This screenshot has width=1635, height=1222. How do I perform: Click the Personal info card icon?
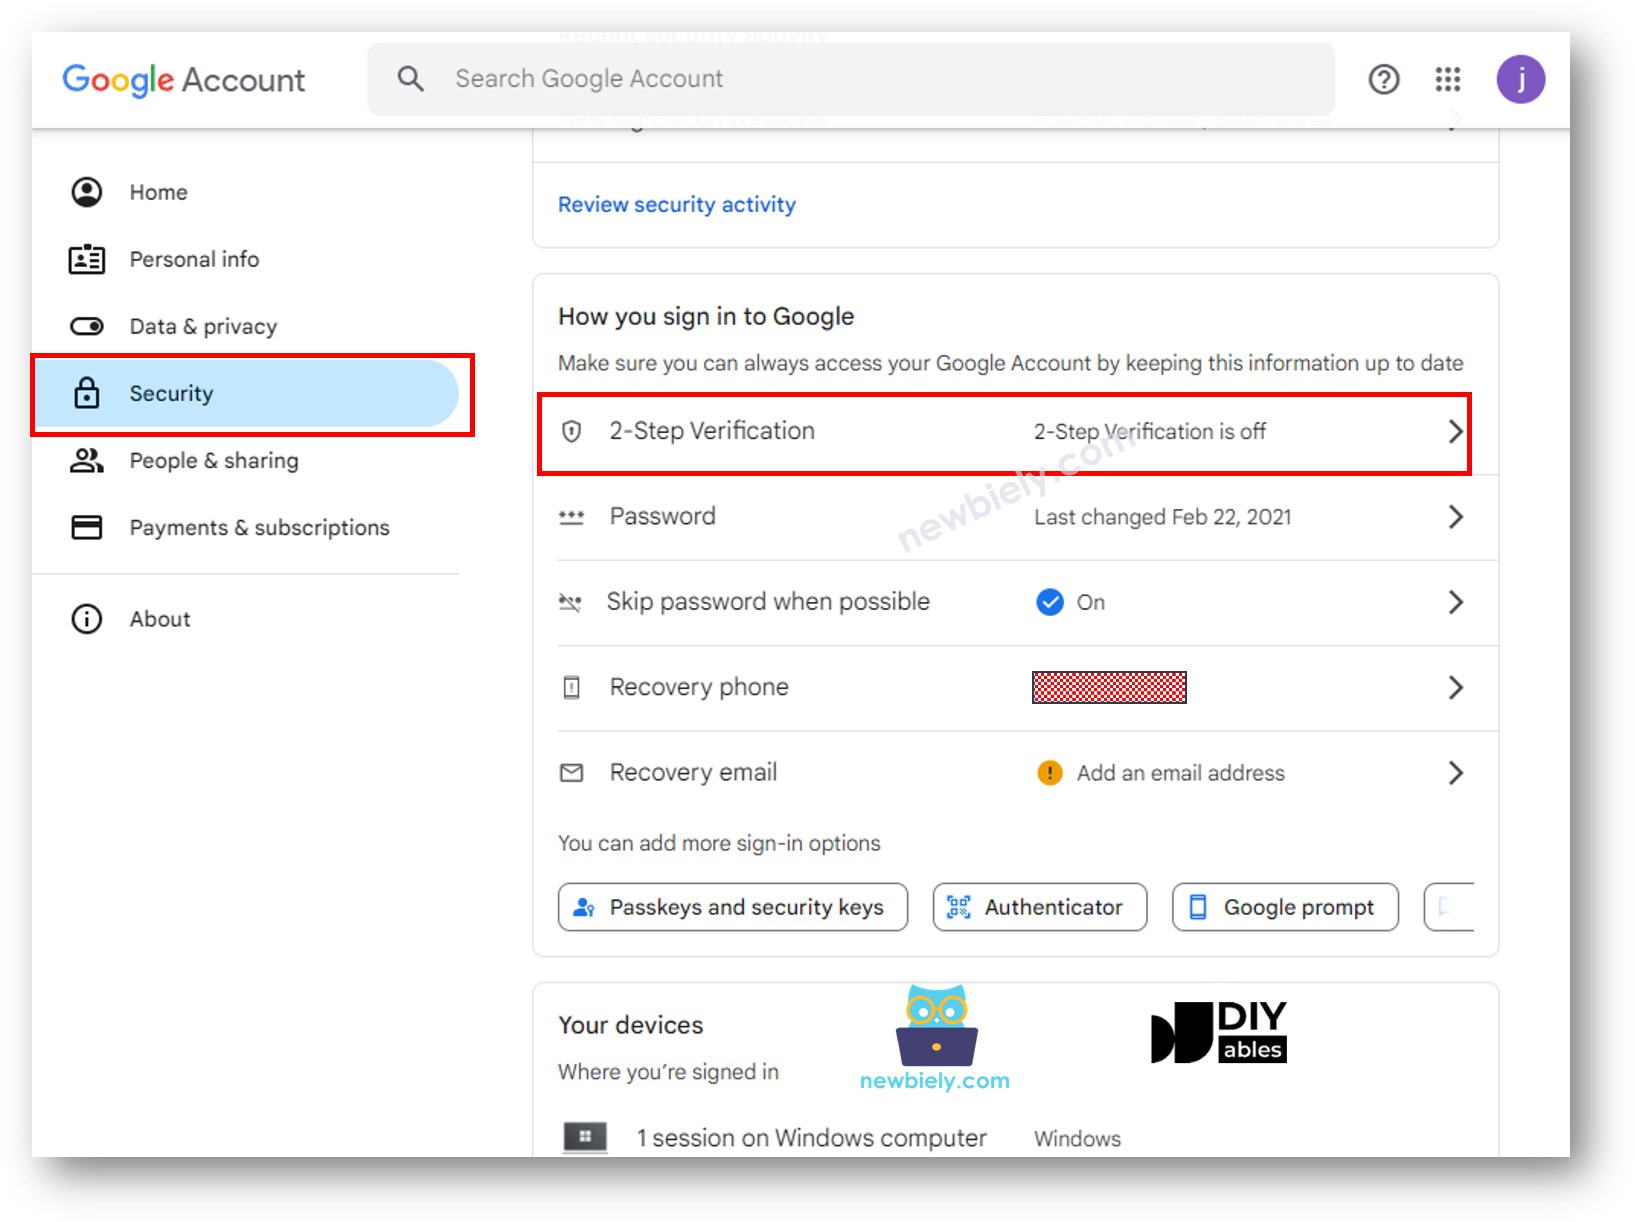tap(87, 259)
